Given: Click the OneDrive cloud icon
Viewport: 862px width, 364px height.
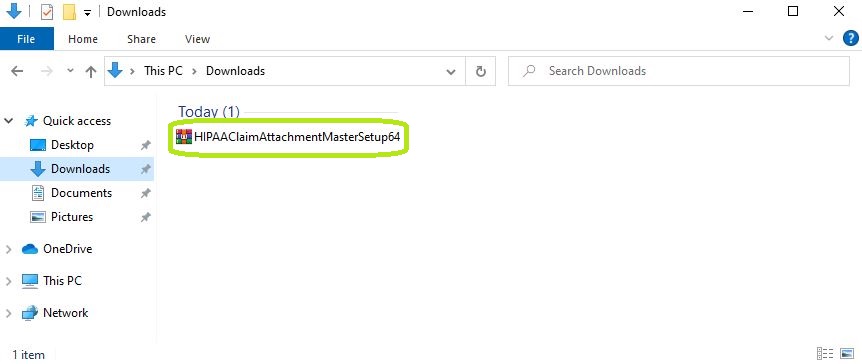Looking at the screenshot, I should [30, 249].
